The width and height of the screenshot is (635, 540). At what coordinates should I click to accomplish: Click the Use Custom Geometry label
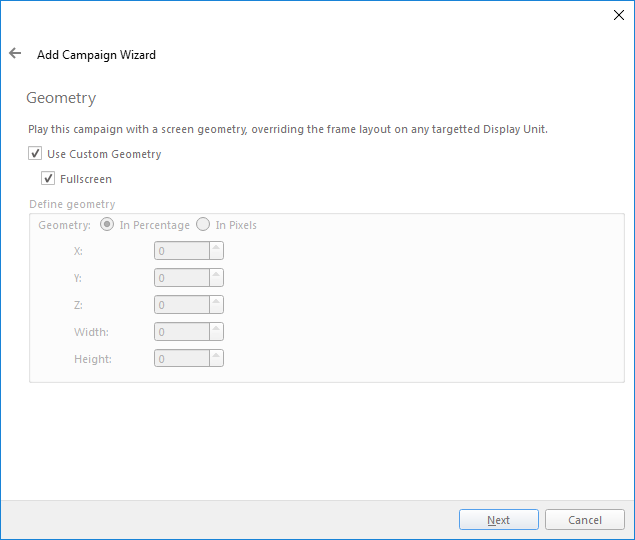104,154
